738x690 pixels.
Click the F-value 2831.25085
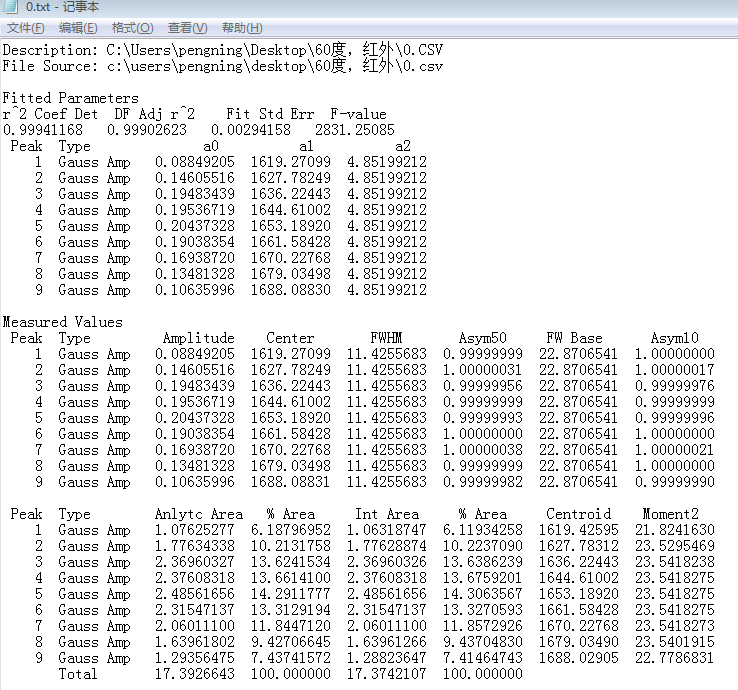click(355, 130)
